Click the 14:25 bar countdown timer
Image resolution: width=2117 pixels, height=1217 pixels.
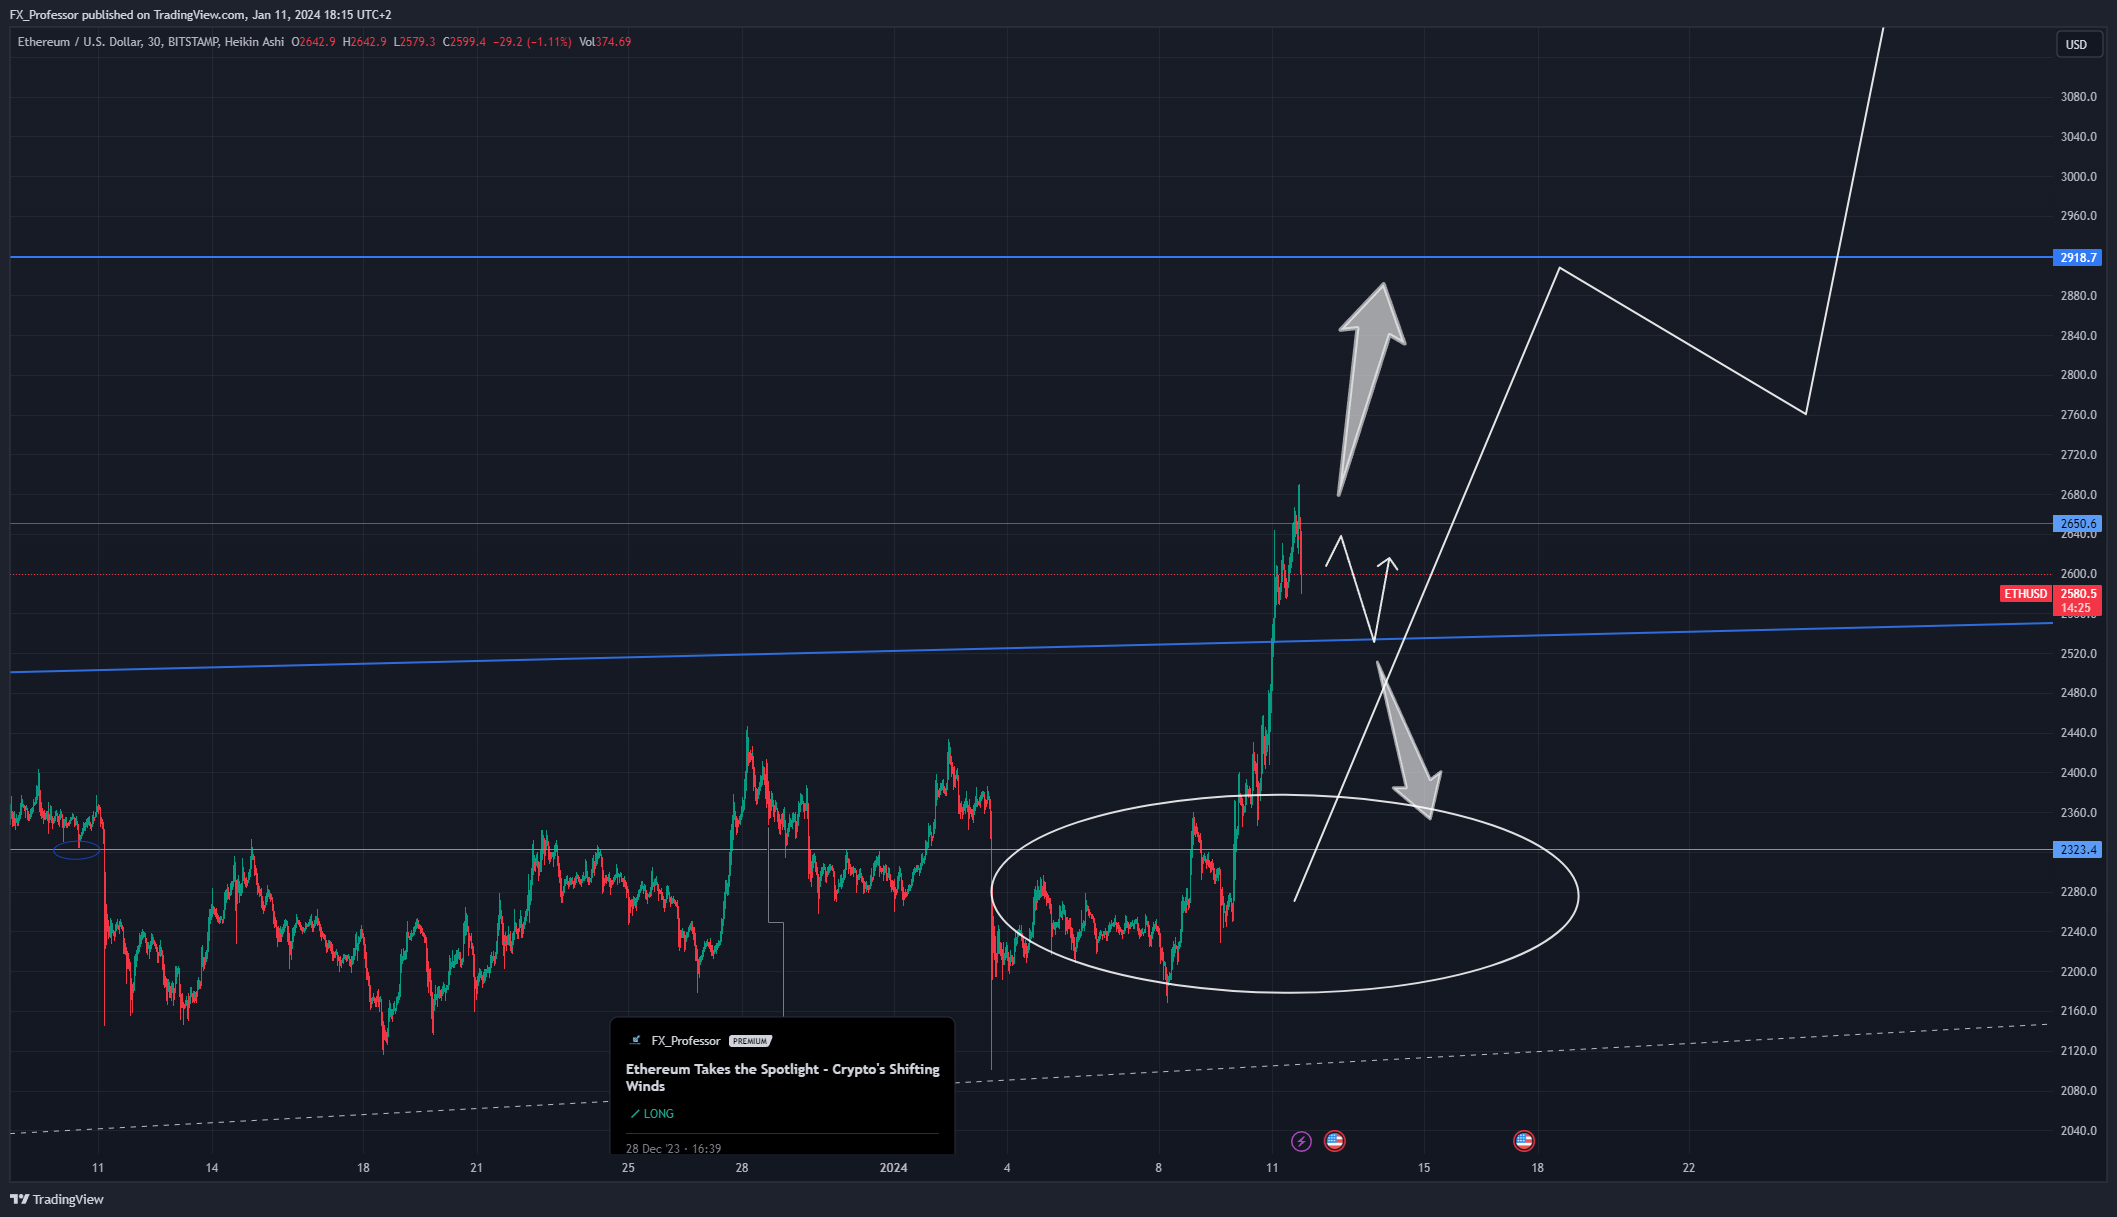[2076, 608]
